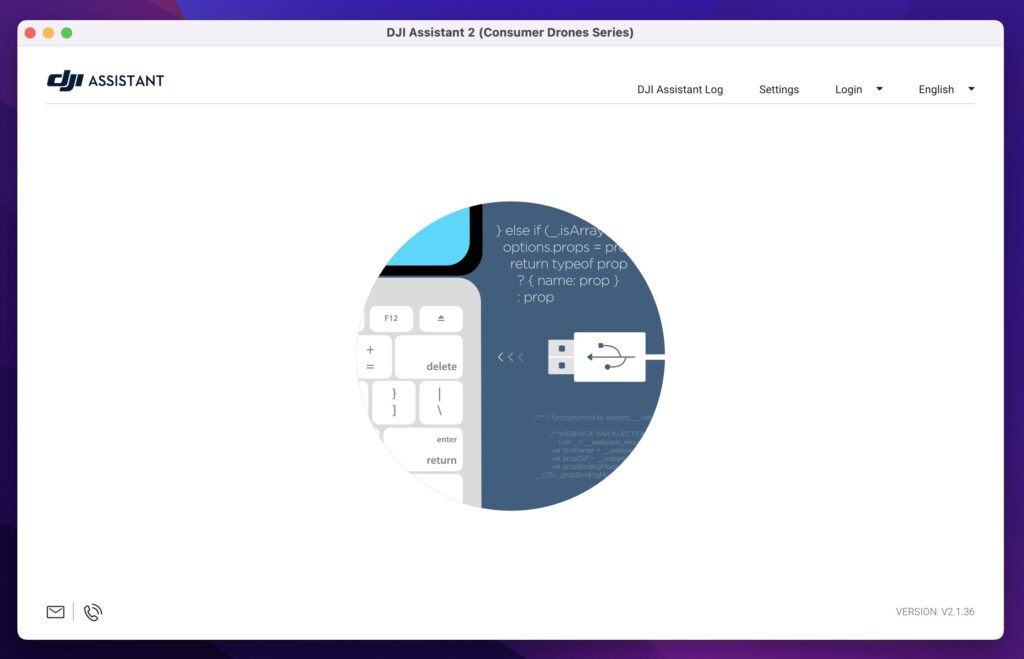The width and height of the screenshot is (1024, 659).
Task: Minimize window with the yellow button
Action: [x=48, y=33]
